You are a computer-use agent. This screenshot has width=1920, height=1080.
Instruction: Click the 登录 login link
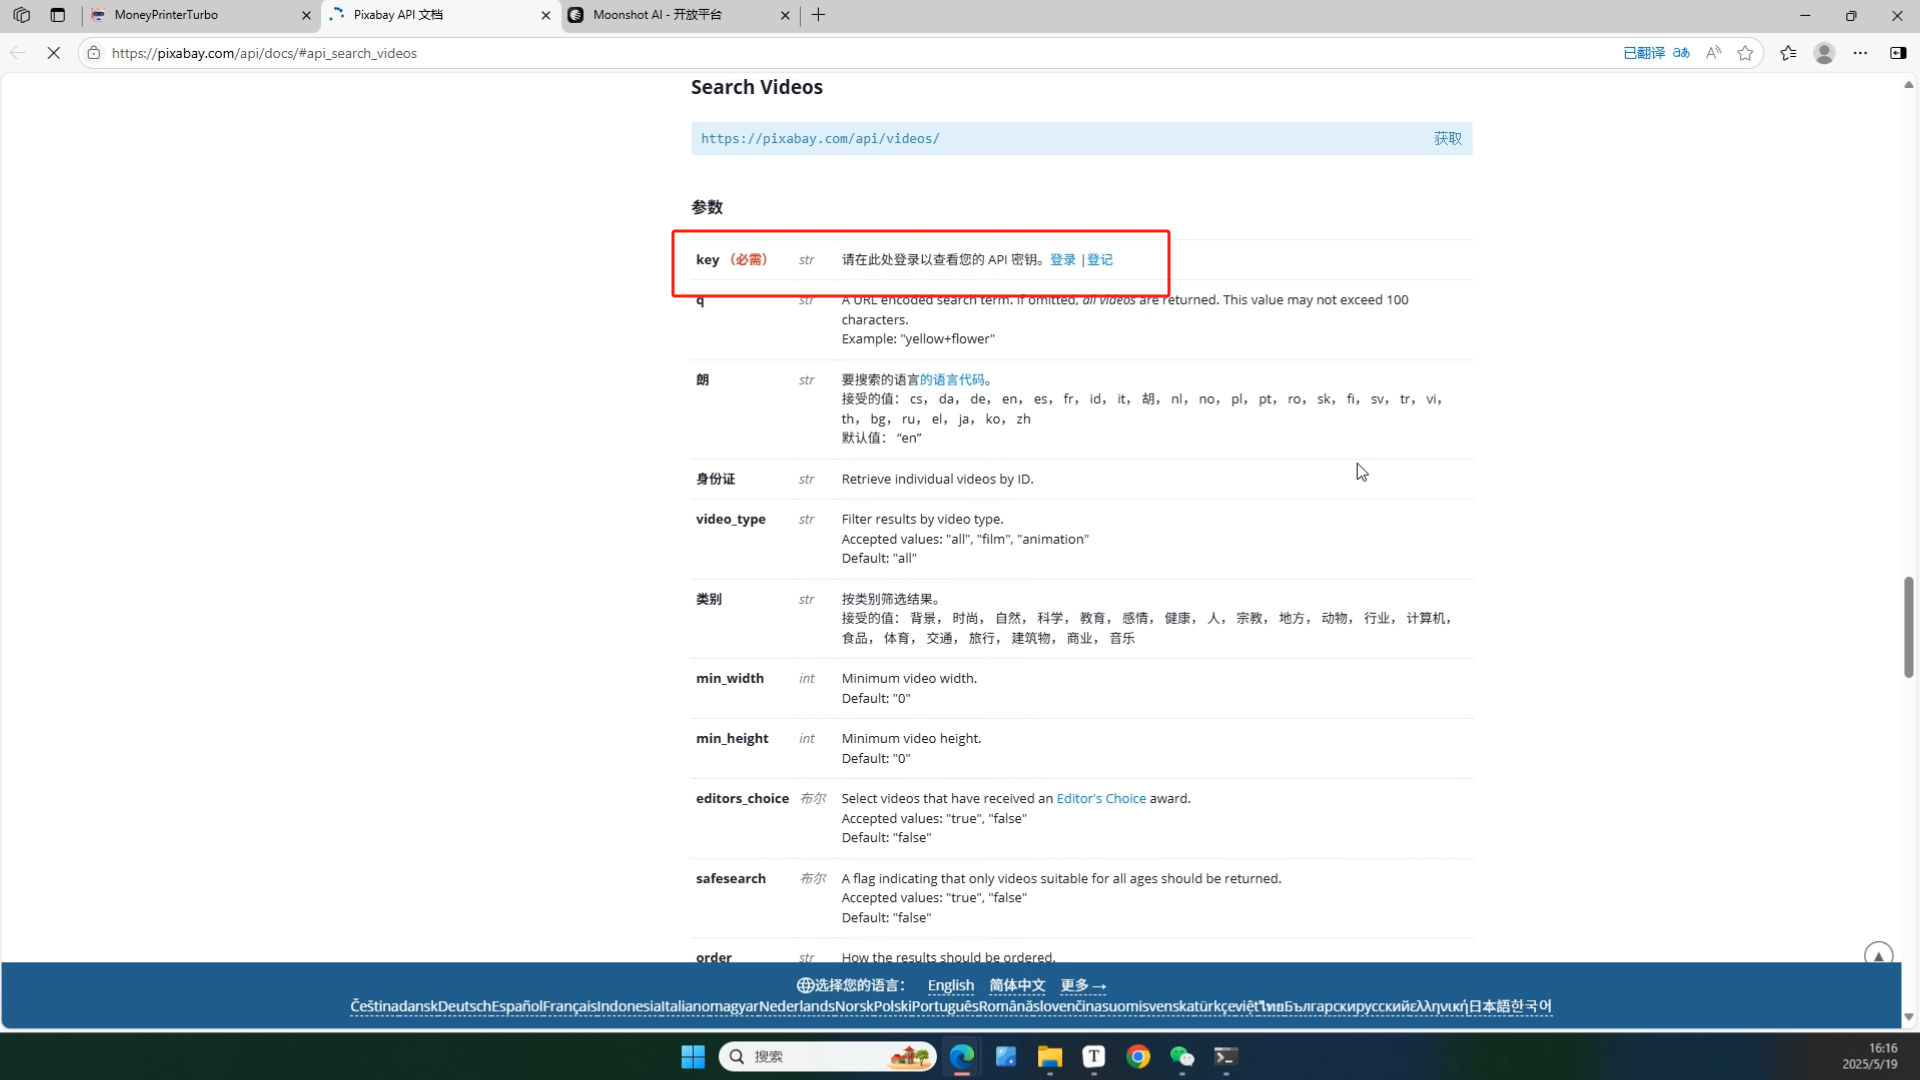click(x=1062, y=260)
